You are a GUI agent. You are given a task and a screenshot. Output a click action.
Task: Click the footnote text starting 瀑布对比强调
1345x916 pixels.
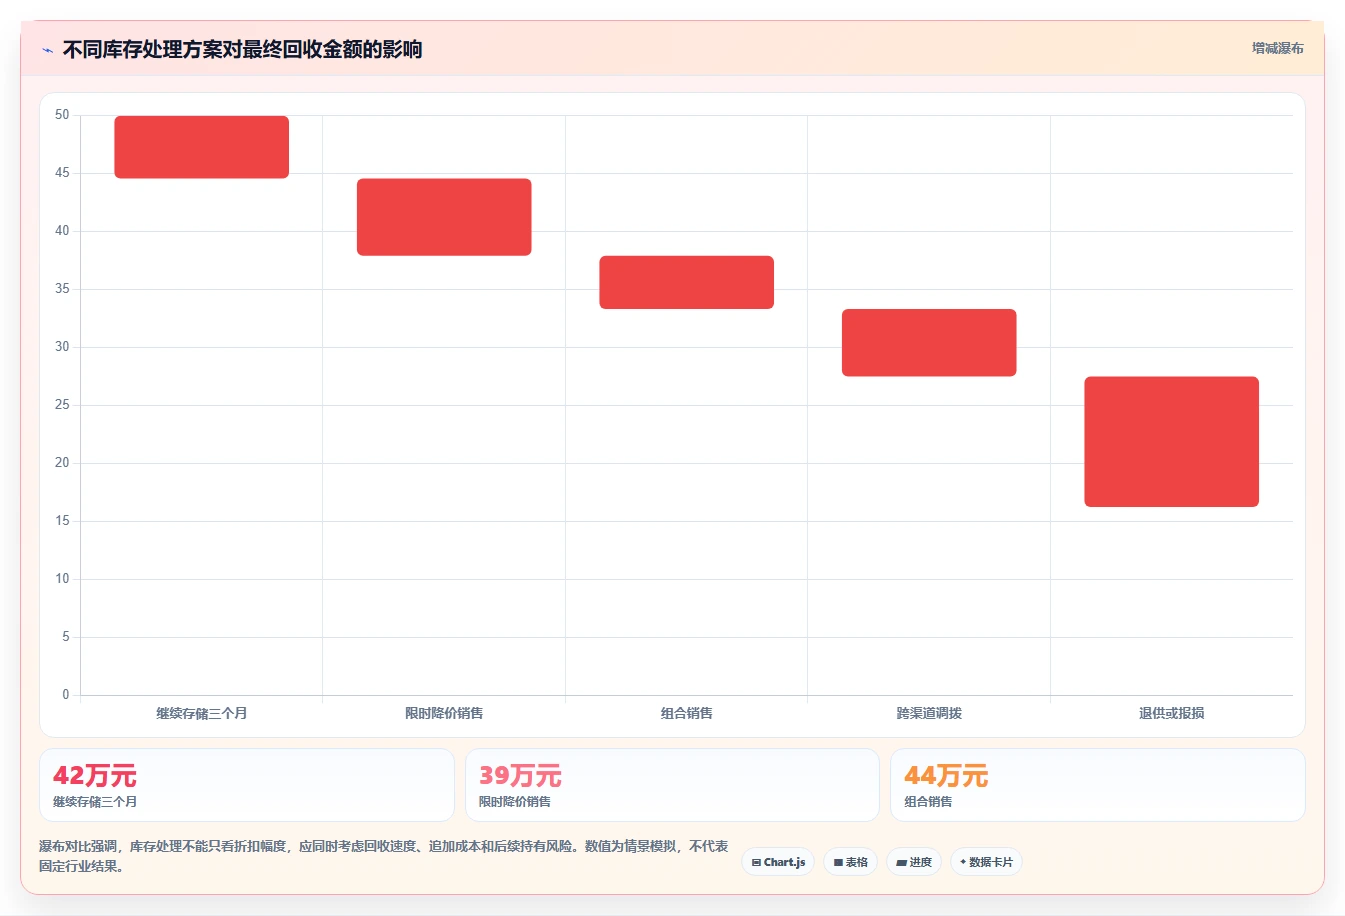384,856
